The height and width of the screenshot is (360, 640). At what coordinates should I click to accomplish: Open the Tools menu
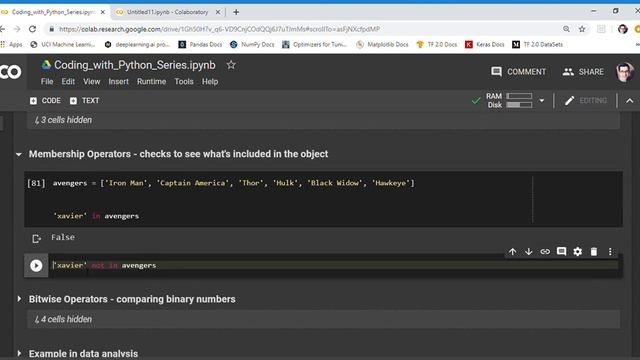pos(184,82)
